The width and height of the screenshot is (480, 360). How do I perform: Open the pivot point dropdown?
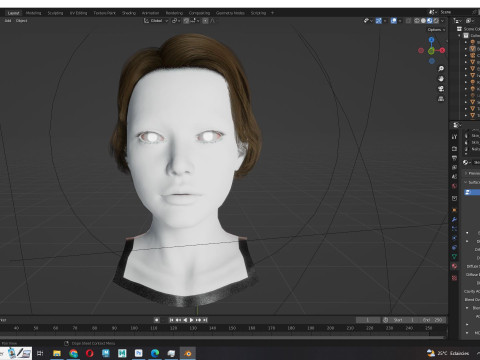point(176,21)
